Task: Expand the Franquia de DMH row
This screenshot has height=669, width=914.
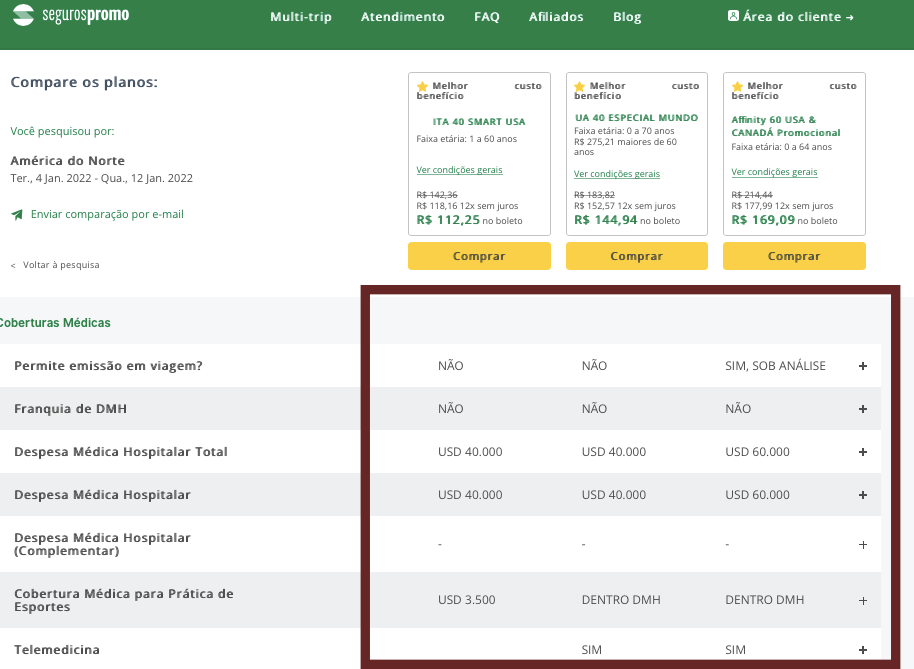Action: pyautogui.click(x=863, y=409)
